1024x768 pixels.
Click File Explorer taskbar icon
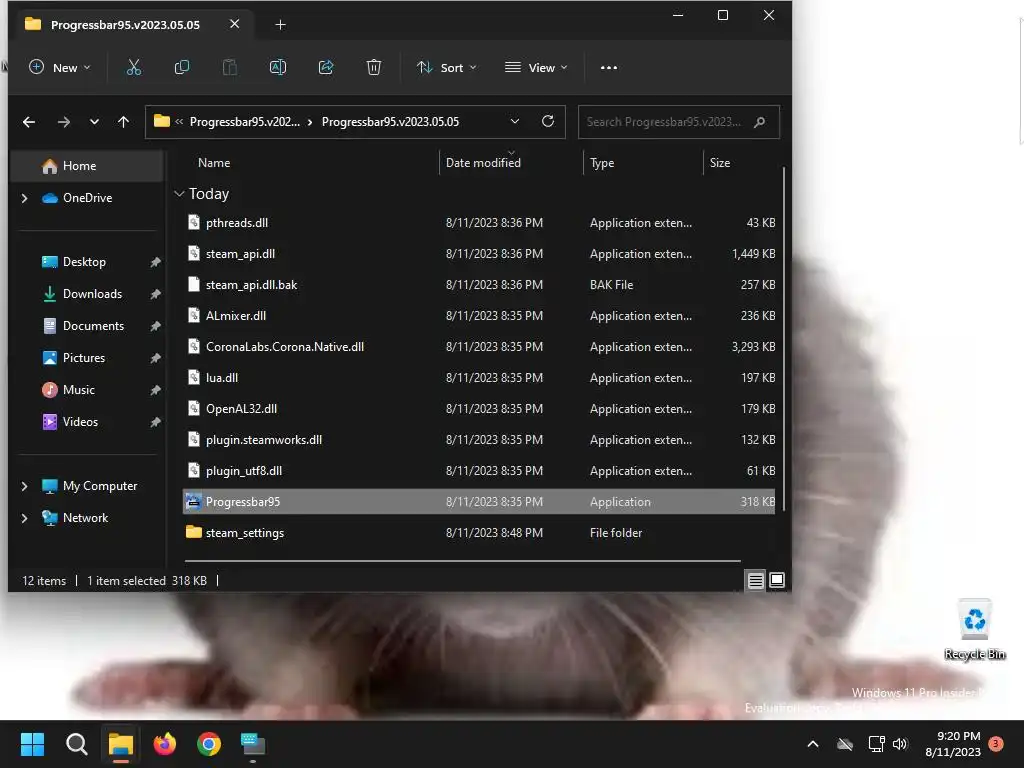tap(121, 744)
